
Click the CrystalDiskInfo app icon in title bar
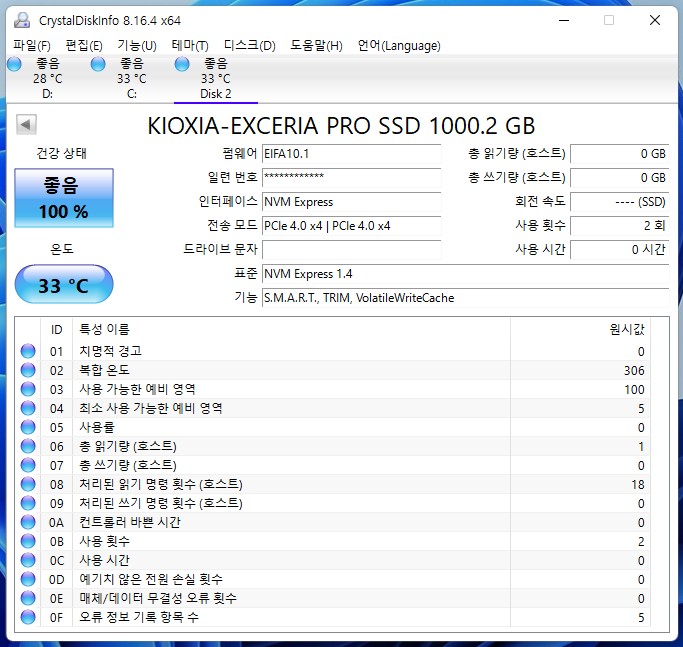[22, 20]
